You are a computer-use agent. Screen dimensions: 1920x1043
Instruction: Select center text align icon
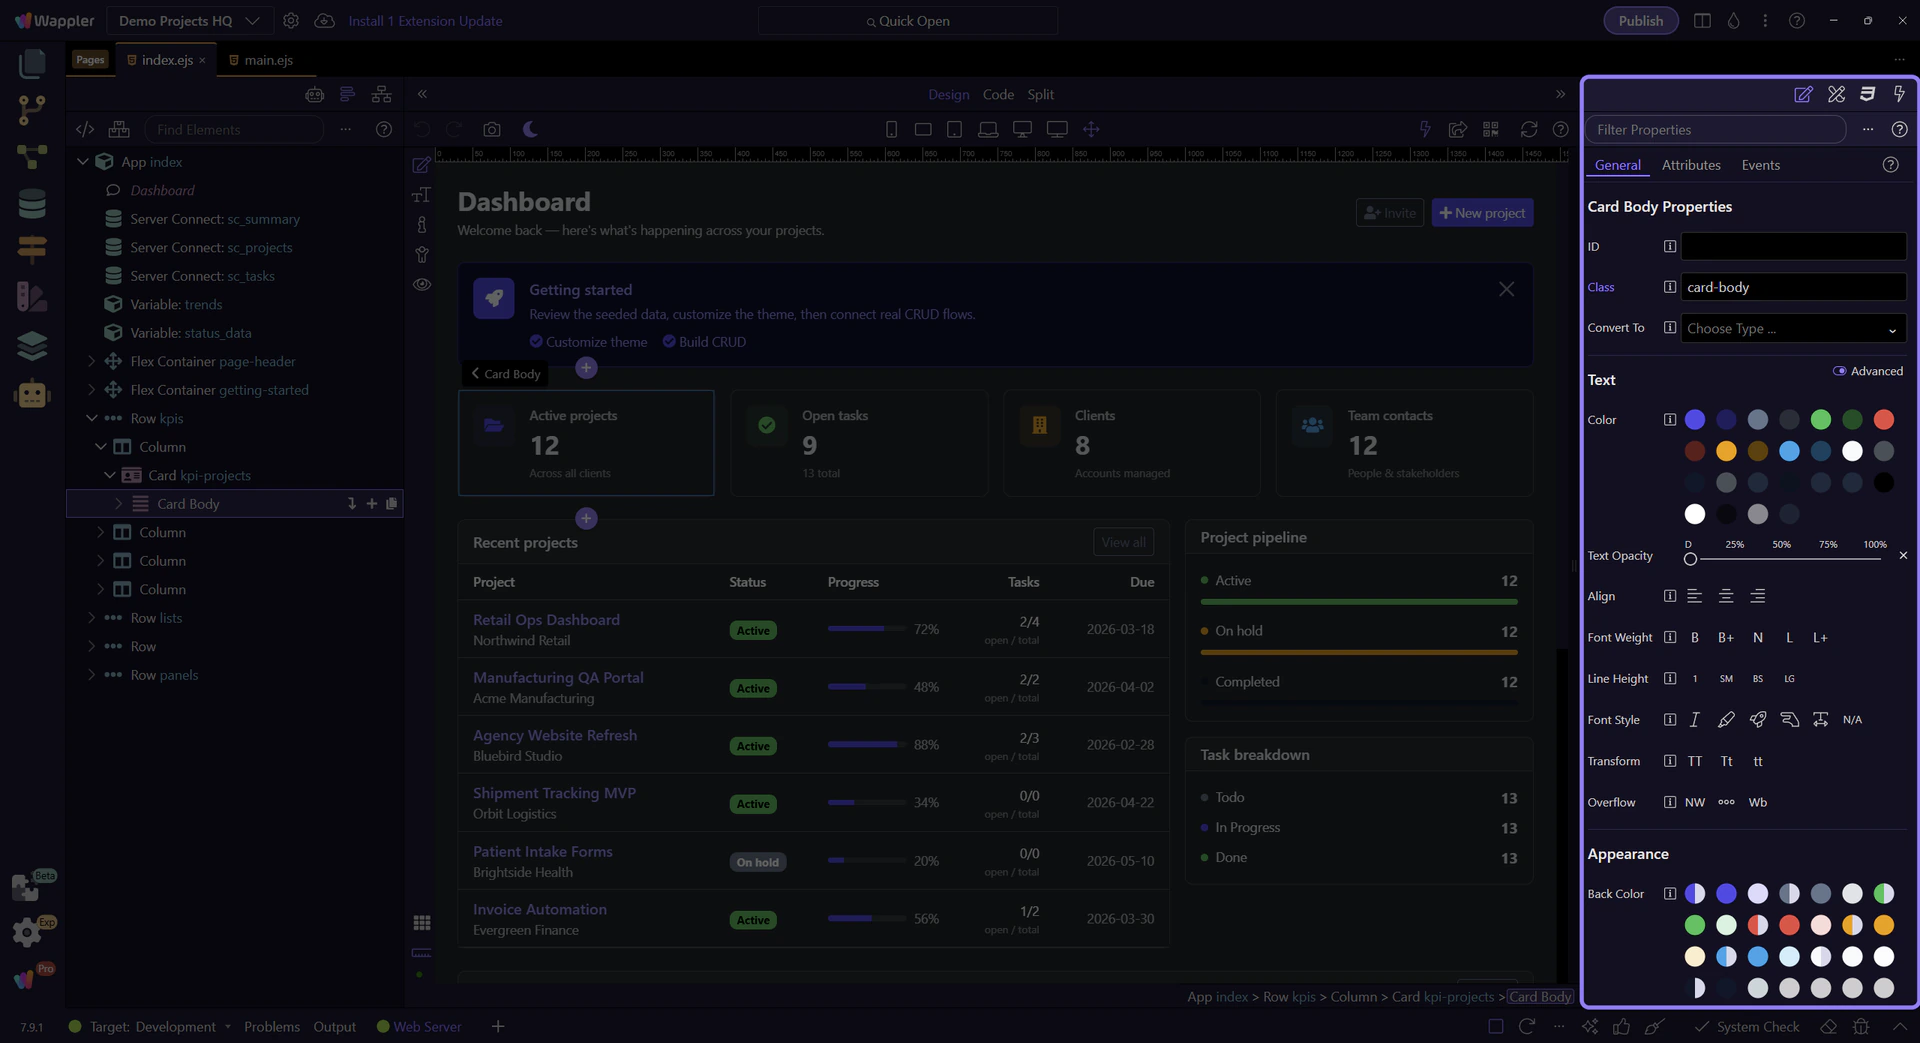click(1725, 597)
